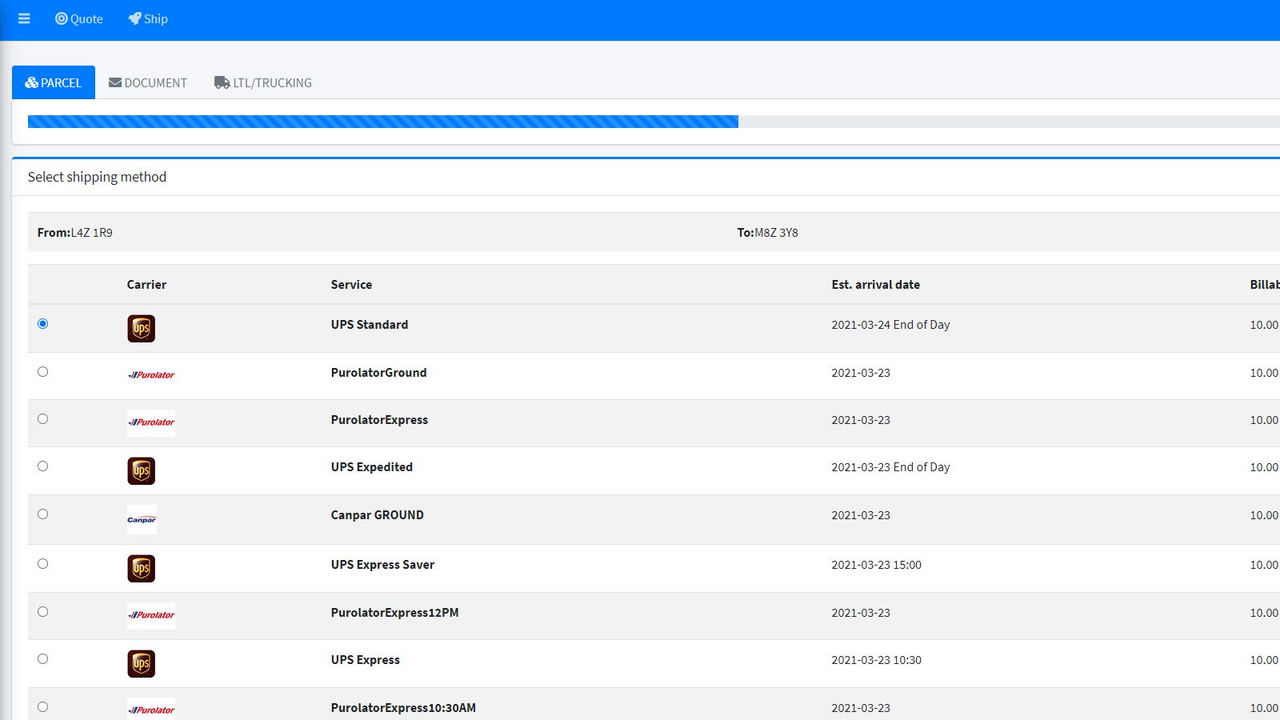Viewport: 1280px width, 720px height.
Task: Select the UPS Expedited shipping option
Action: point(42,466)
